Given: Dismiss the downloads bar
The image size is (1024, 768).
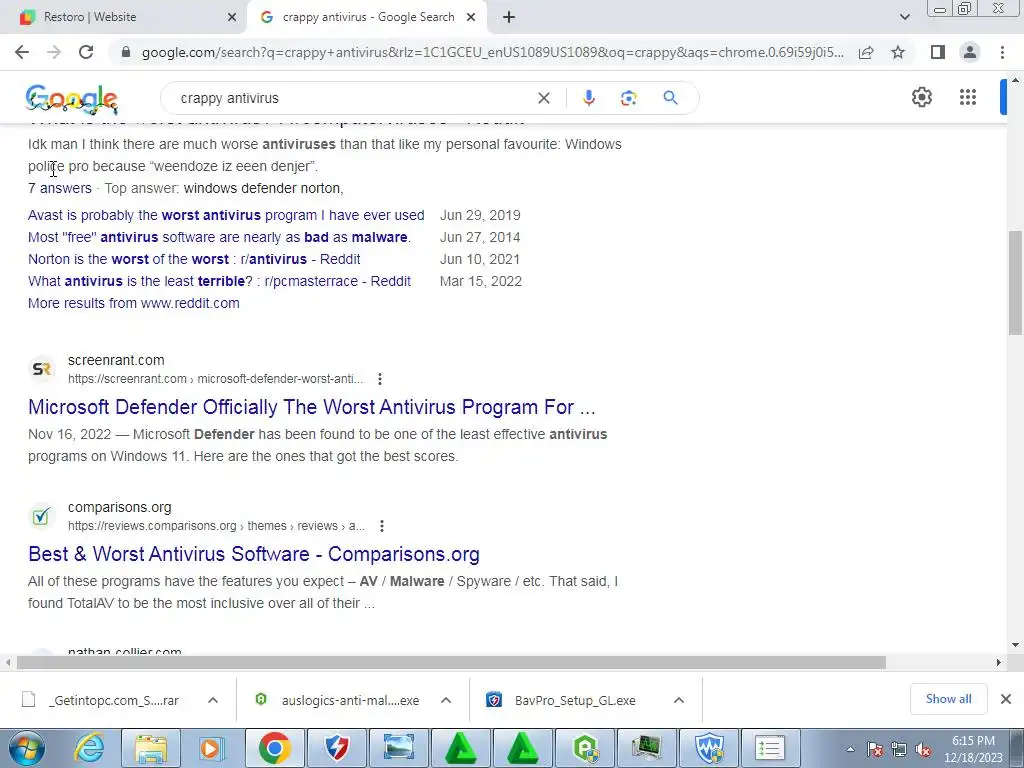Looking at the screenshot, I should click(1006, 699).
